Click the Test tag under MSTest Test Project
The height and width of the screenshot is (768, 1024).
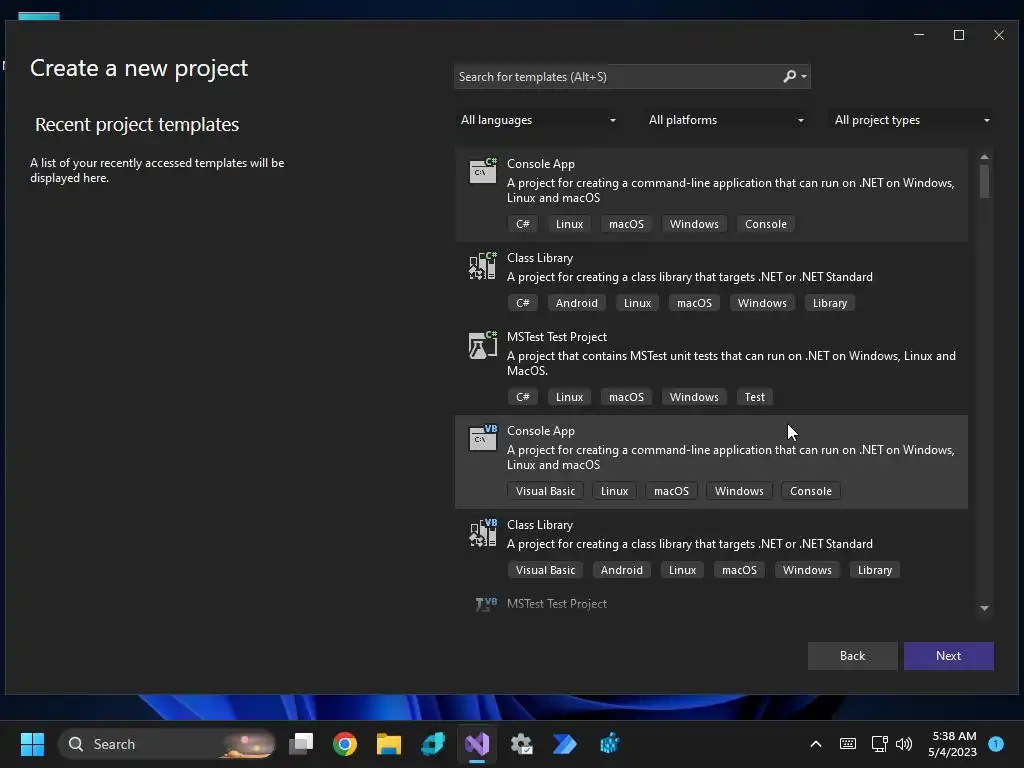pyautogui.click(x=754, y=397)
